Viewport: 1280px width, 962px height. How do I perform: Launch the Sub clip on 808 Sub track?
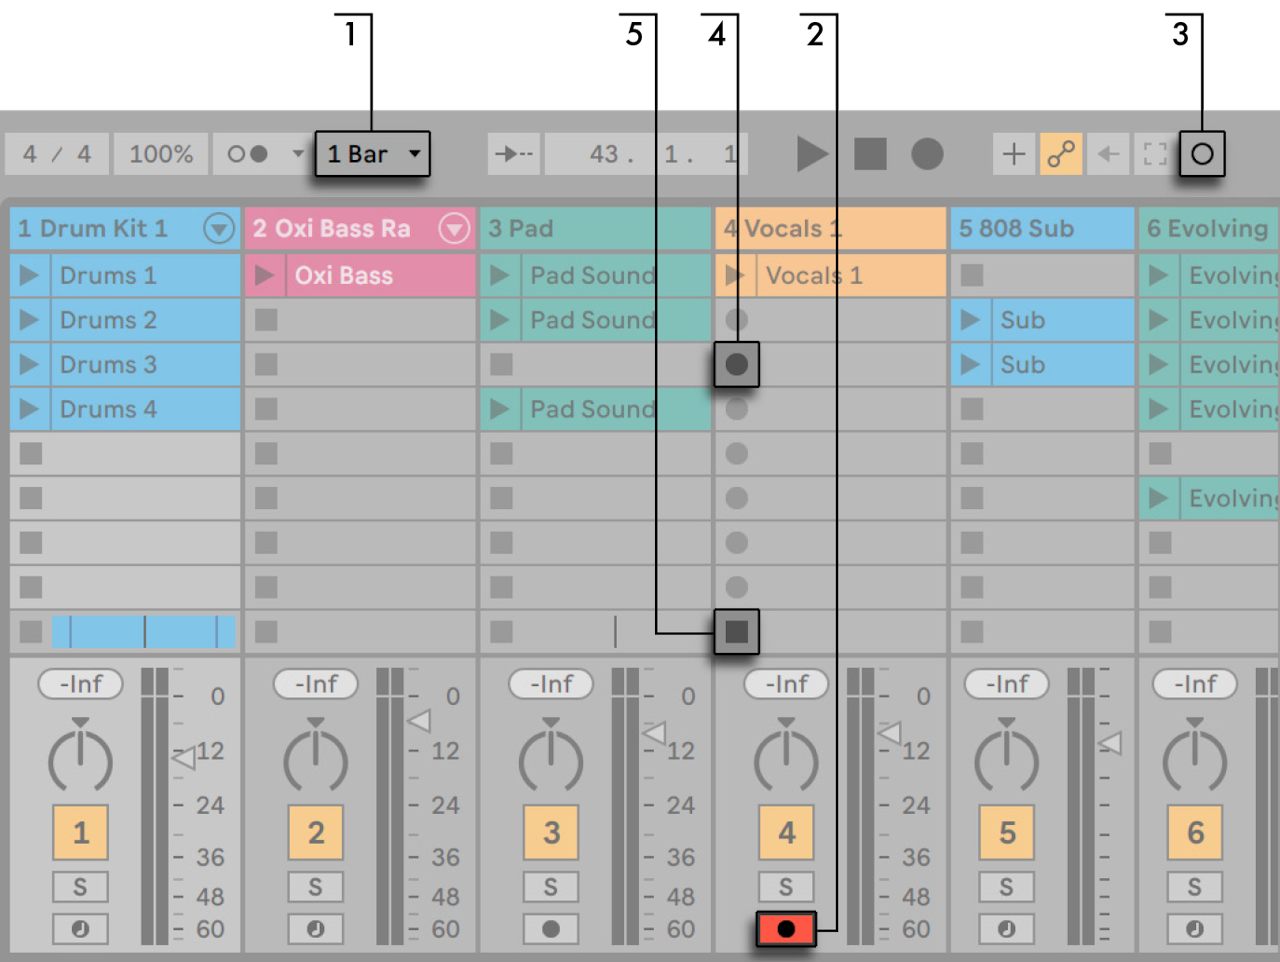(969, 320)
